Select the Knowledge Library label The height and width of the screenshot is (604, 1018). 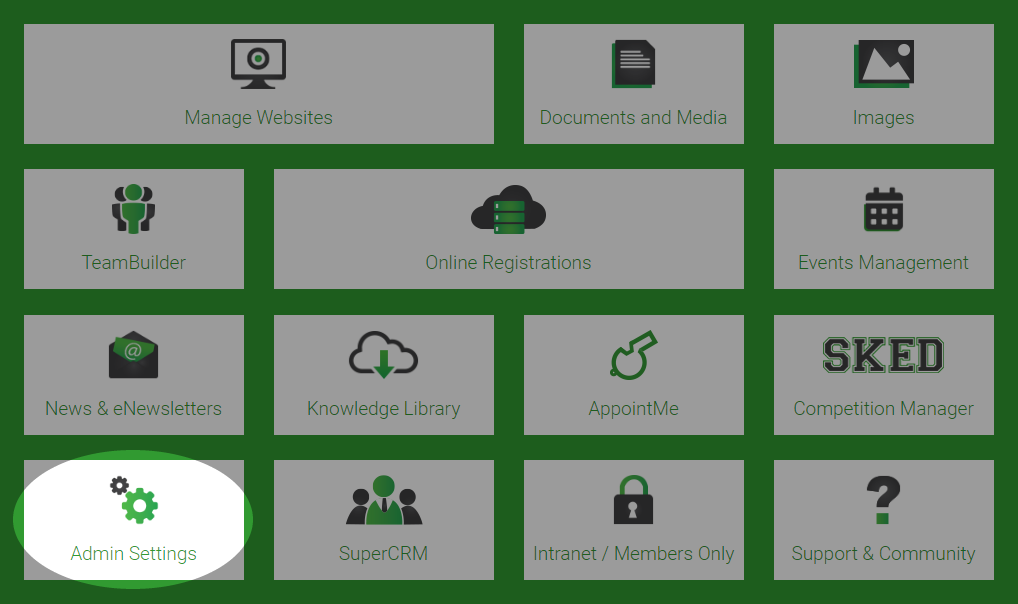pos(384,409)
